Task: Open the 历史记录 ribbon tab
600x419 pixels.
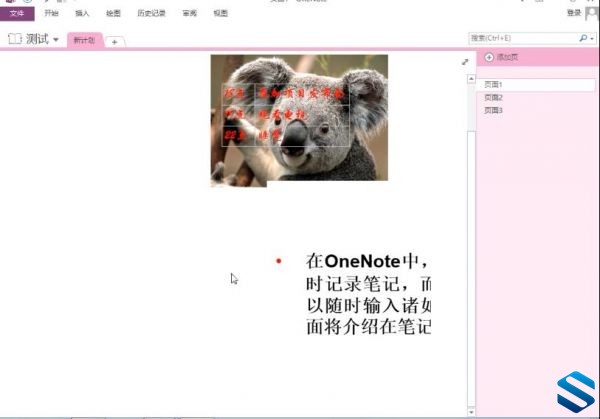Action: tap(151, 13)
